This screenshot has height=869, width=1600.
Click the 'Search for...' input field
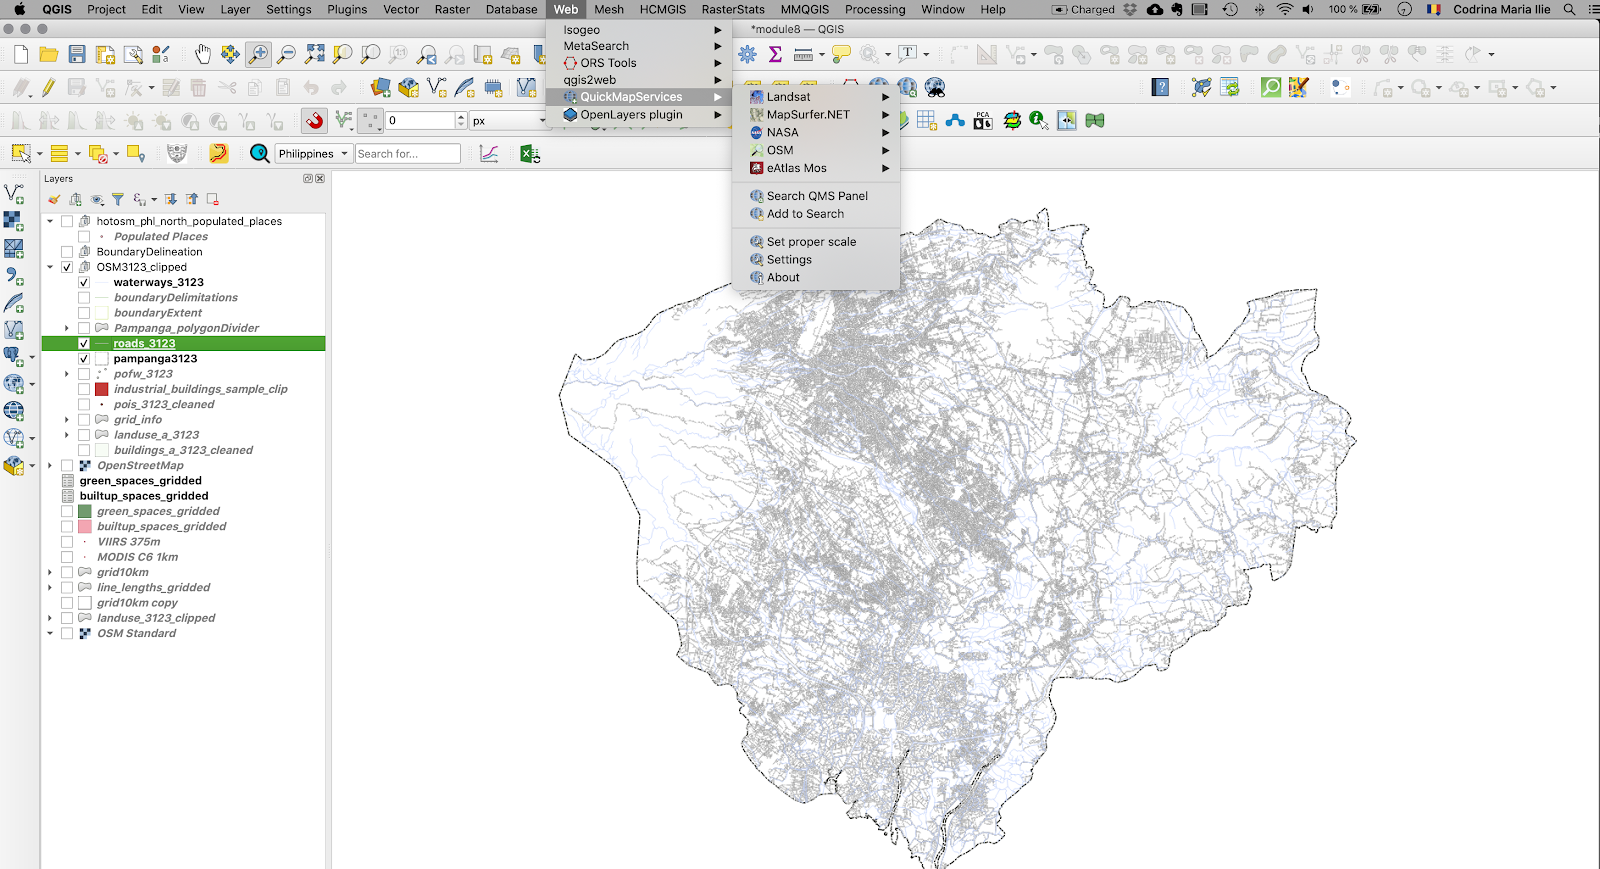pos(407,154)
